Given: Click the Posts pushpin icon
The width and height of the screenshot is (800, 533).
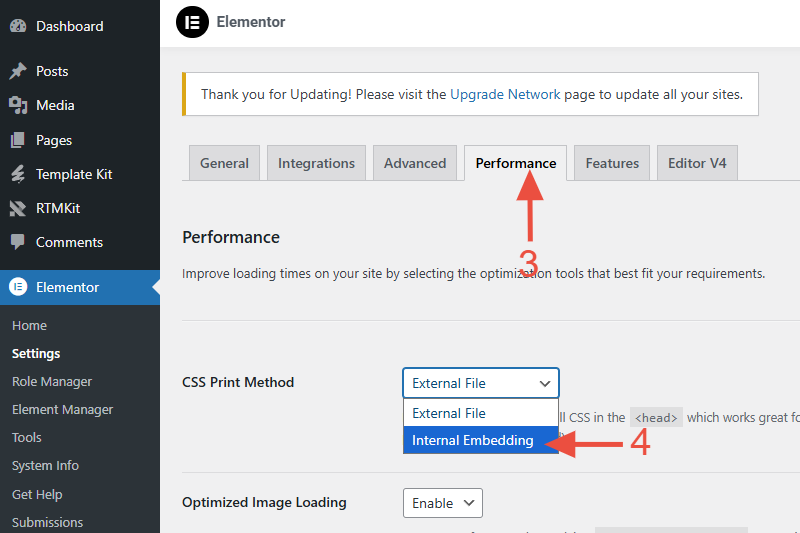Looking at the screenshot, I should (x=18, y=71).
